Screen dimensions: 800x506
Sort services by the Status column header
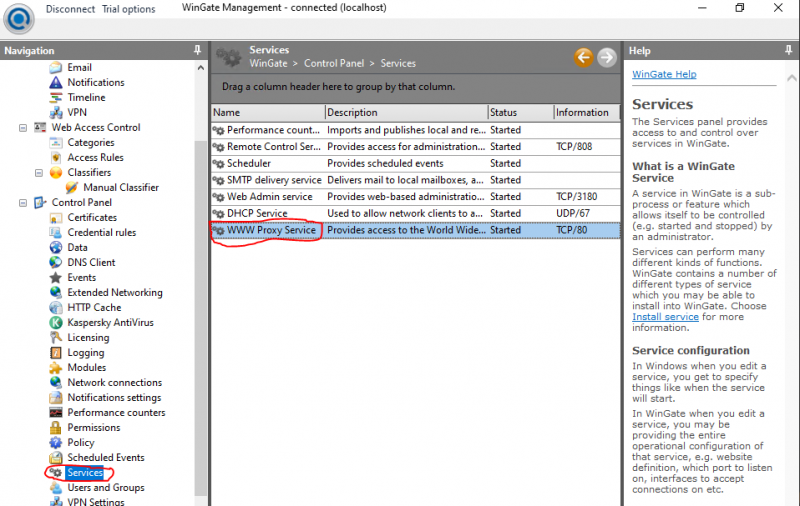[519, 113]
